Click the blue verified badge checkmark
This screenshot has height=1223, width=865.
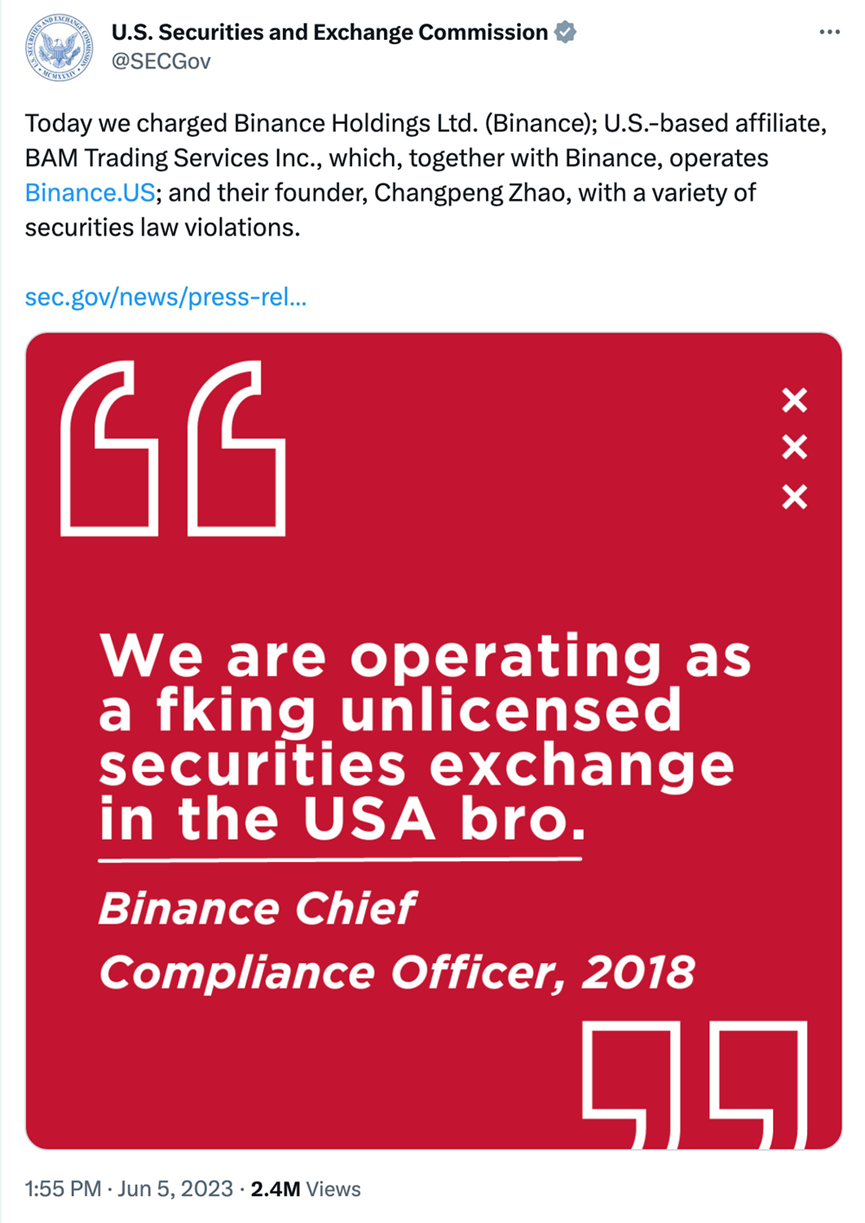(x=565, y=32)
